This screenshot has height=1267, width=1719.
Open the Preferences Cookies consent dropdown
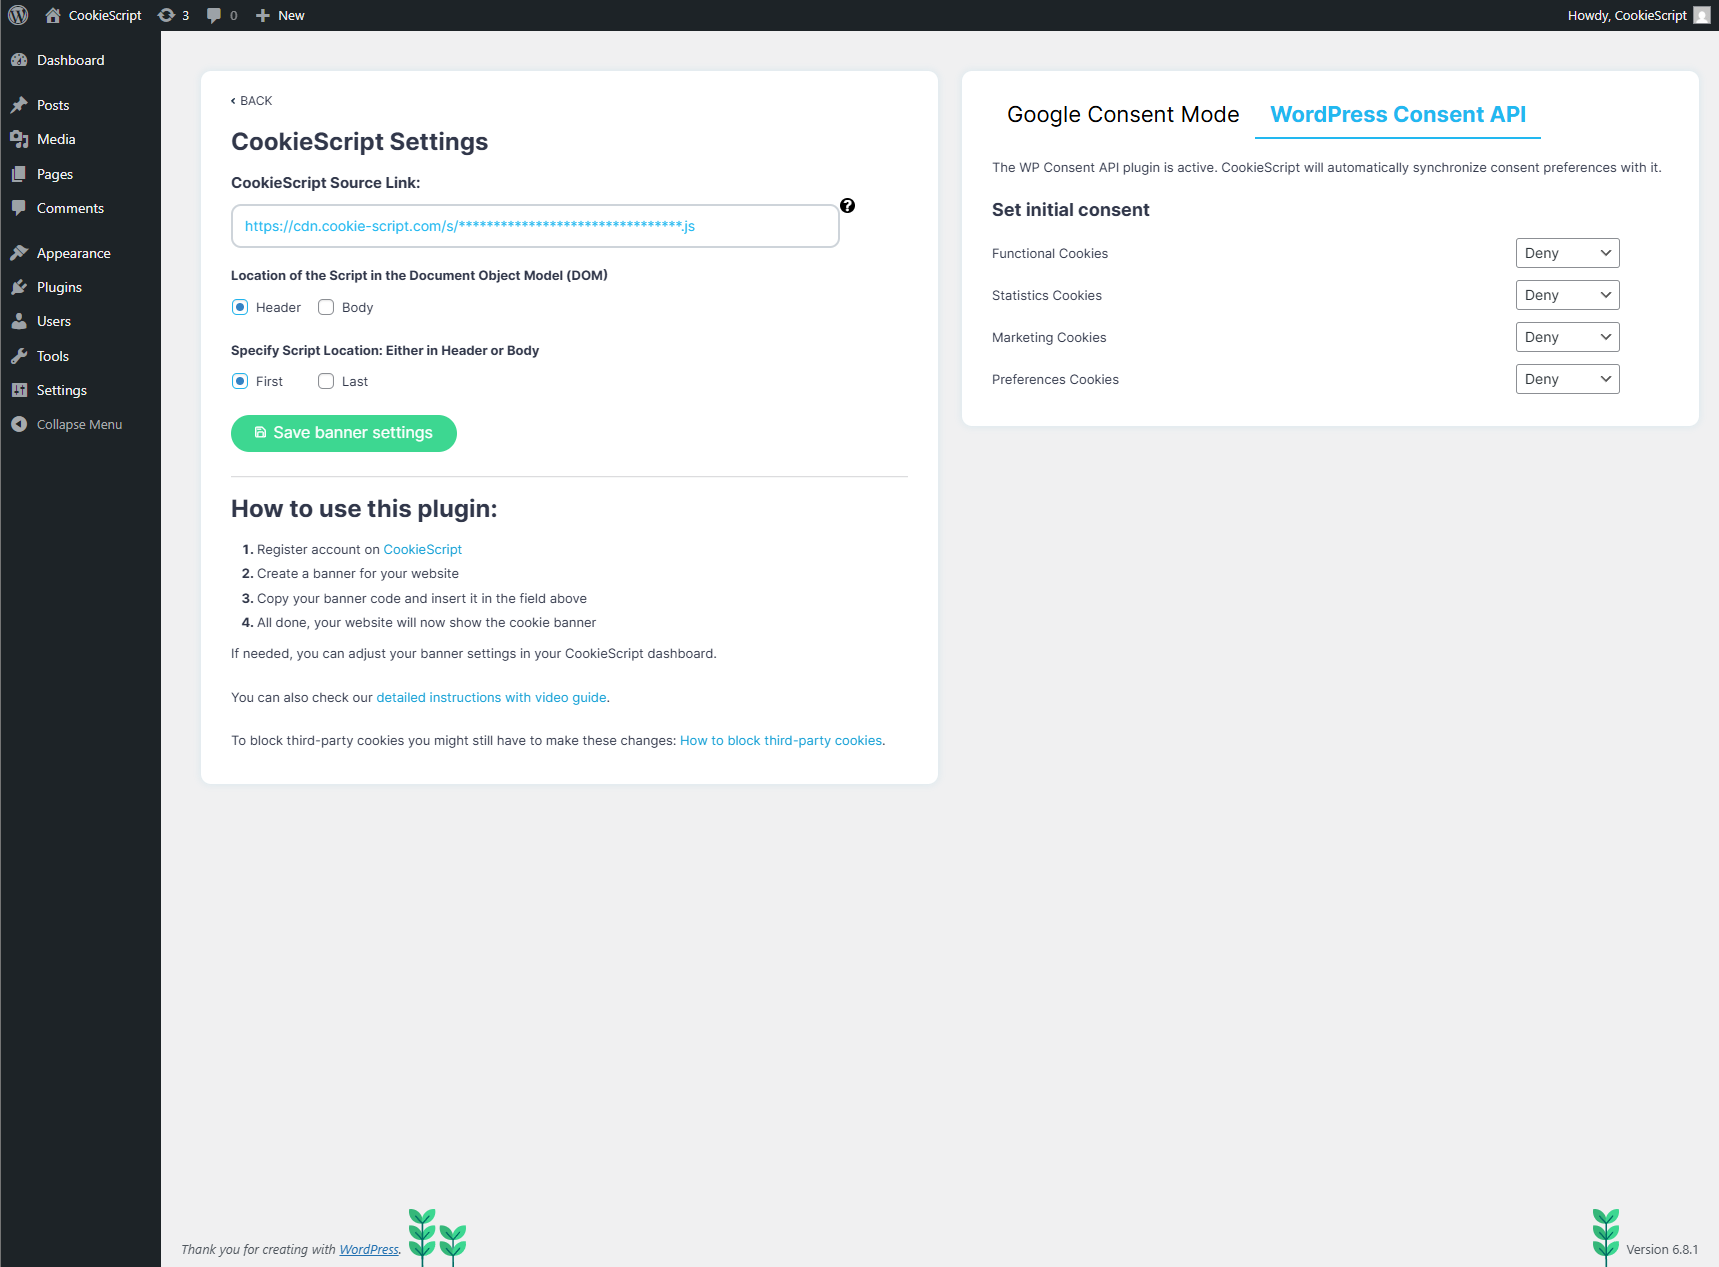(x=1567, y=379)
